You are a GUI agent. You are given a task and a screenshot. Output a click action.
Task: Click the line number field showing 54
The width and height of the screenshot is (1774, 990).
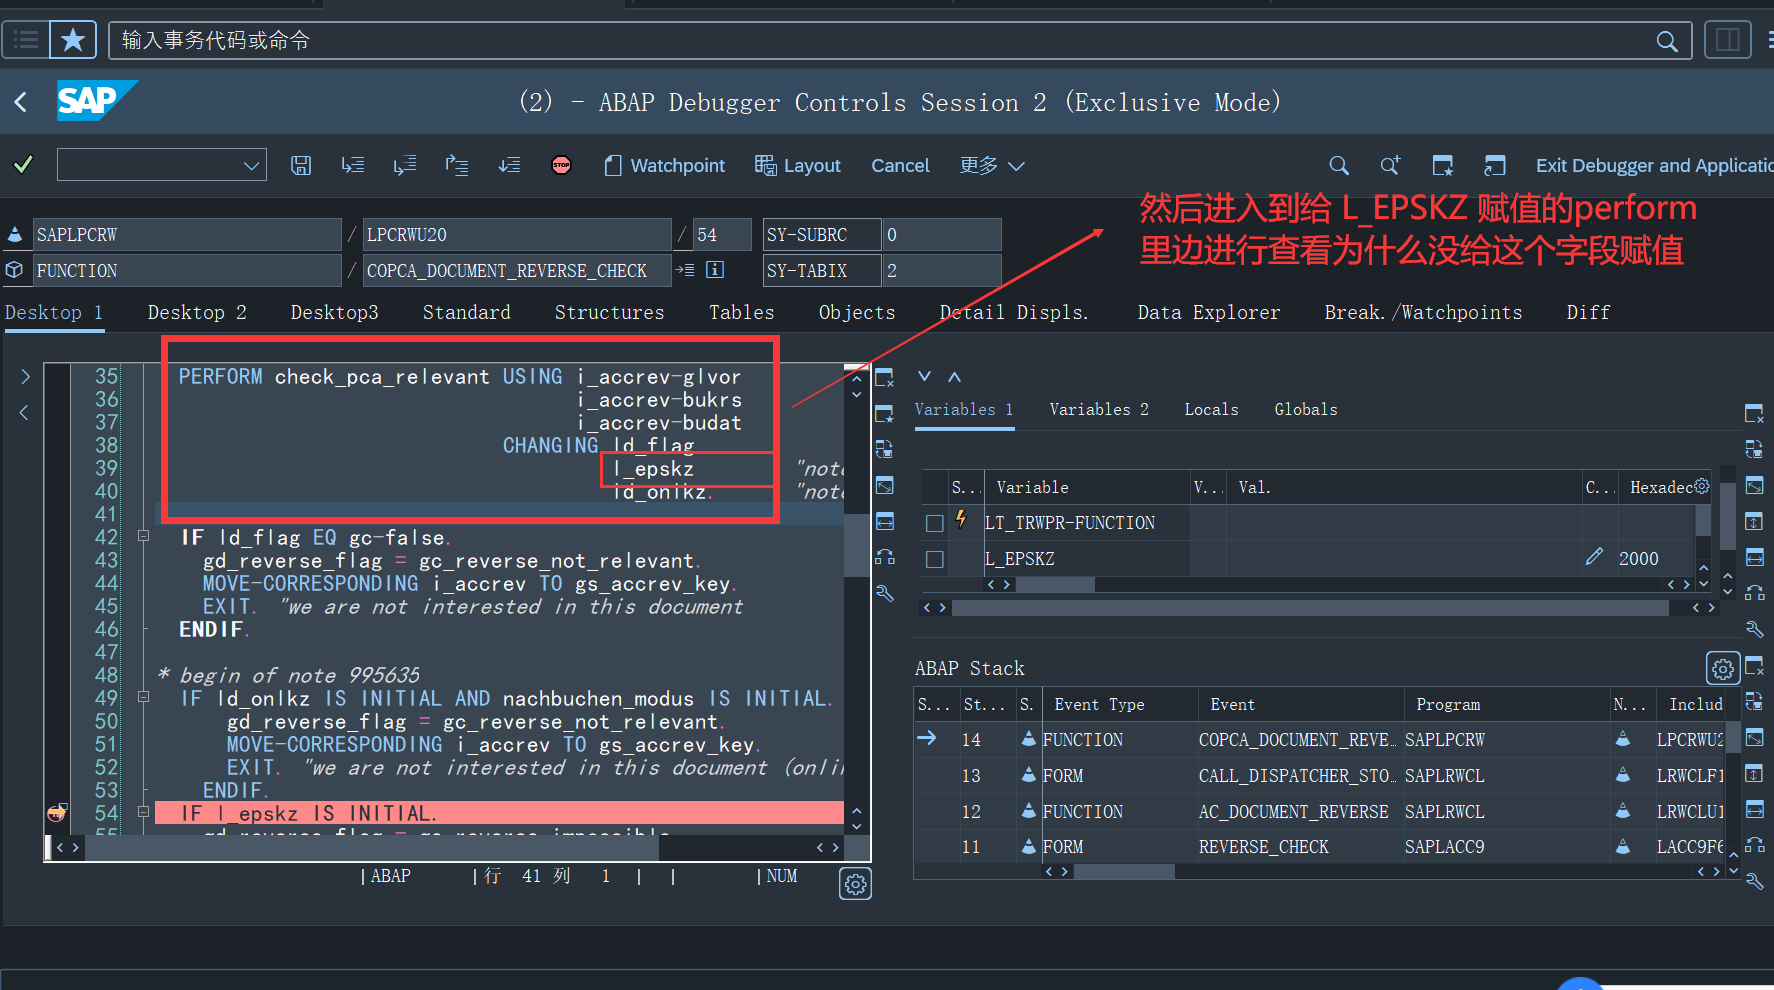click(x=721, y=234)
